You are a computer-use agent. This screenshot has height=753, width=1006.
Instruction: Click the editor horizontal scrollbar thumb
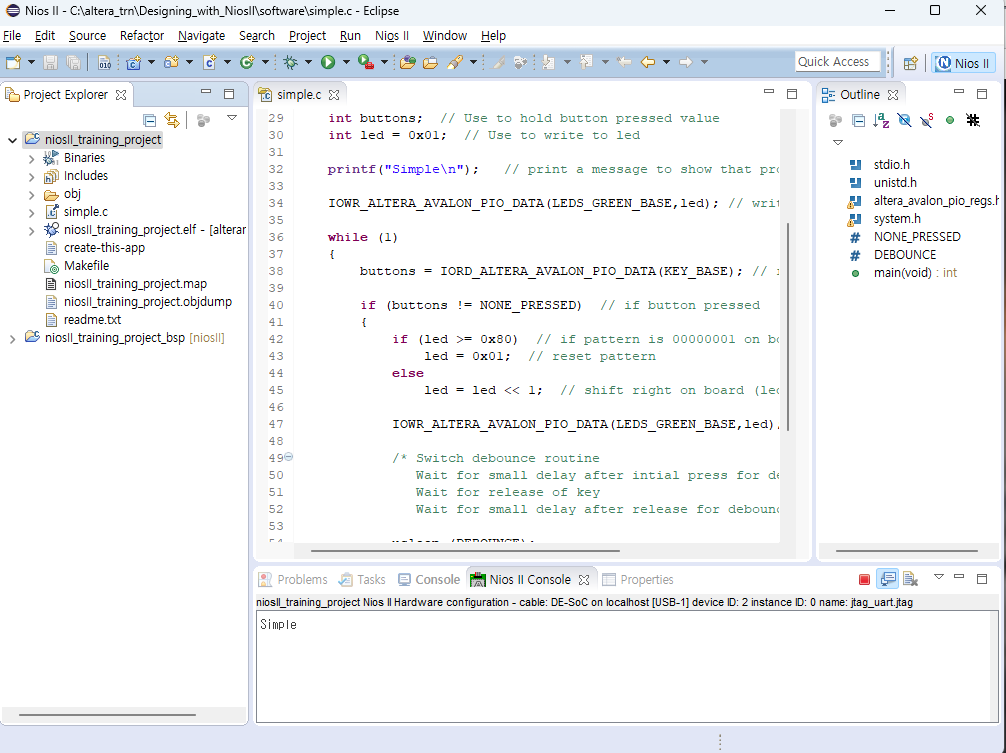[465, 550]
